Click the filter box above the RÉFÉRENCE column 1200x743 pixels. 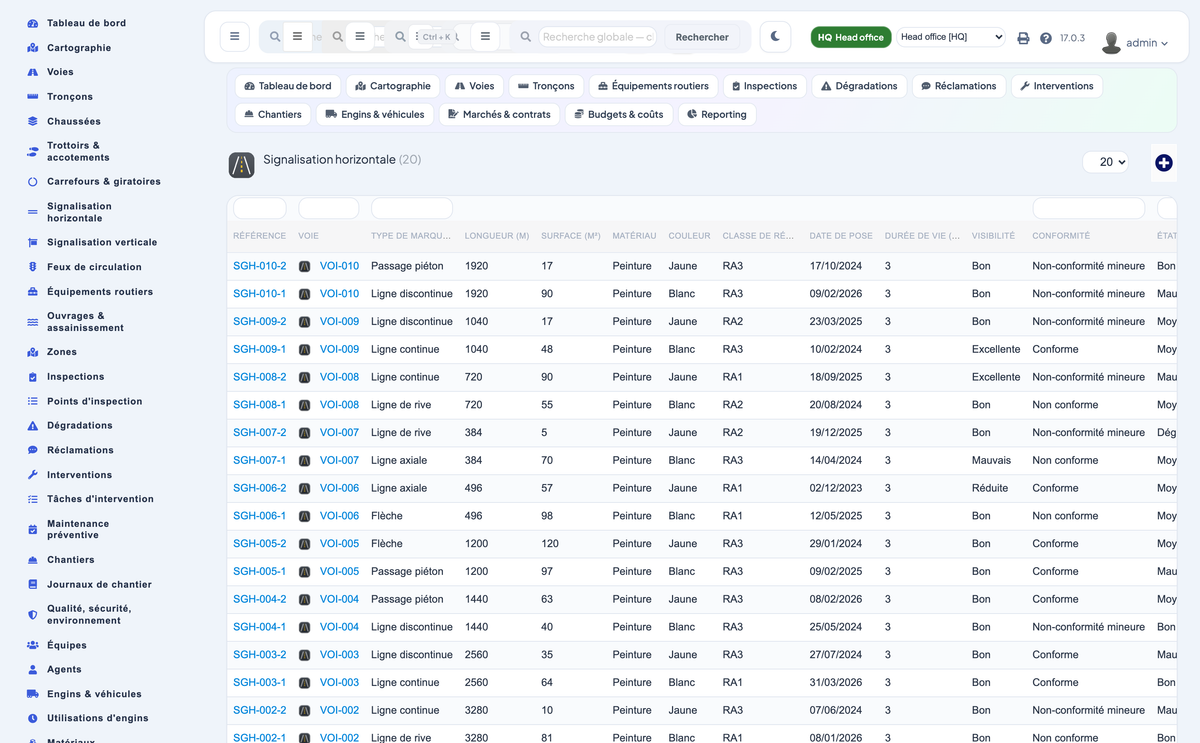(x=260, y=208)
